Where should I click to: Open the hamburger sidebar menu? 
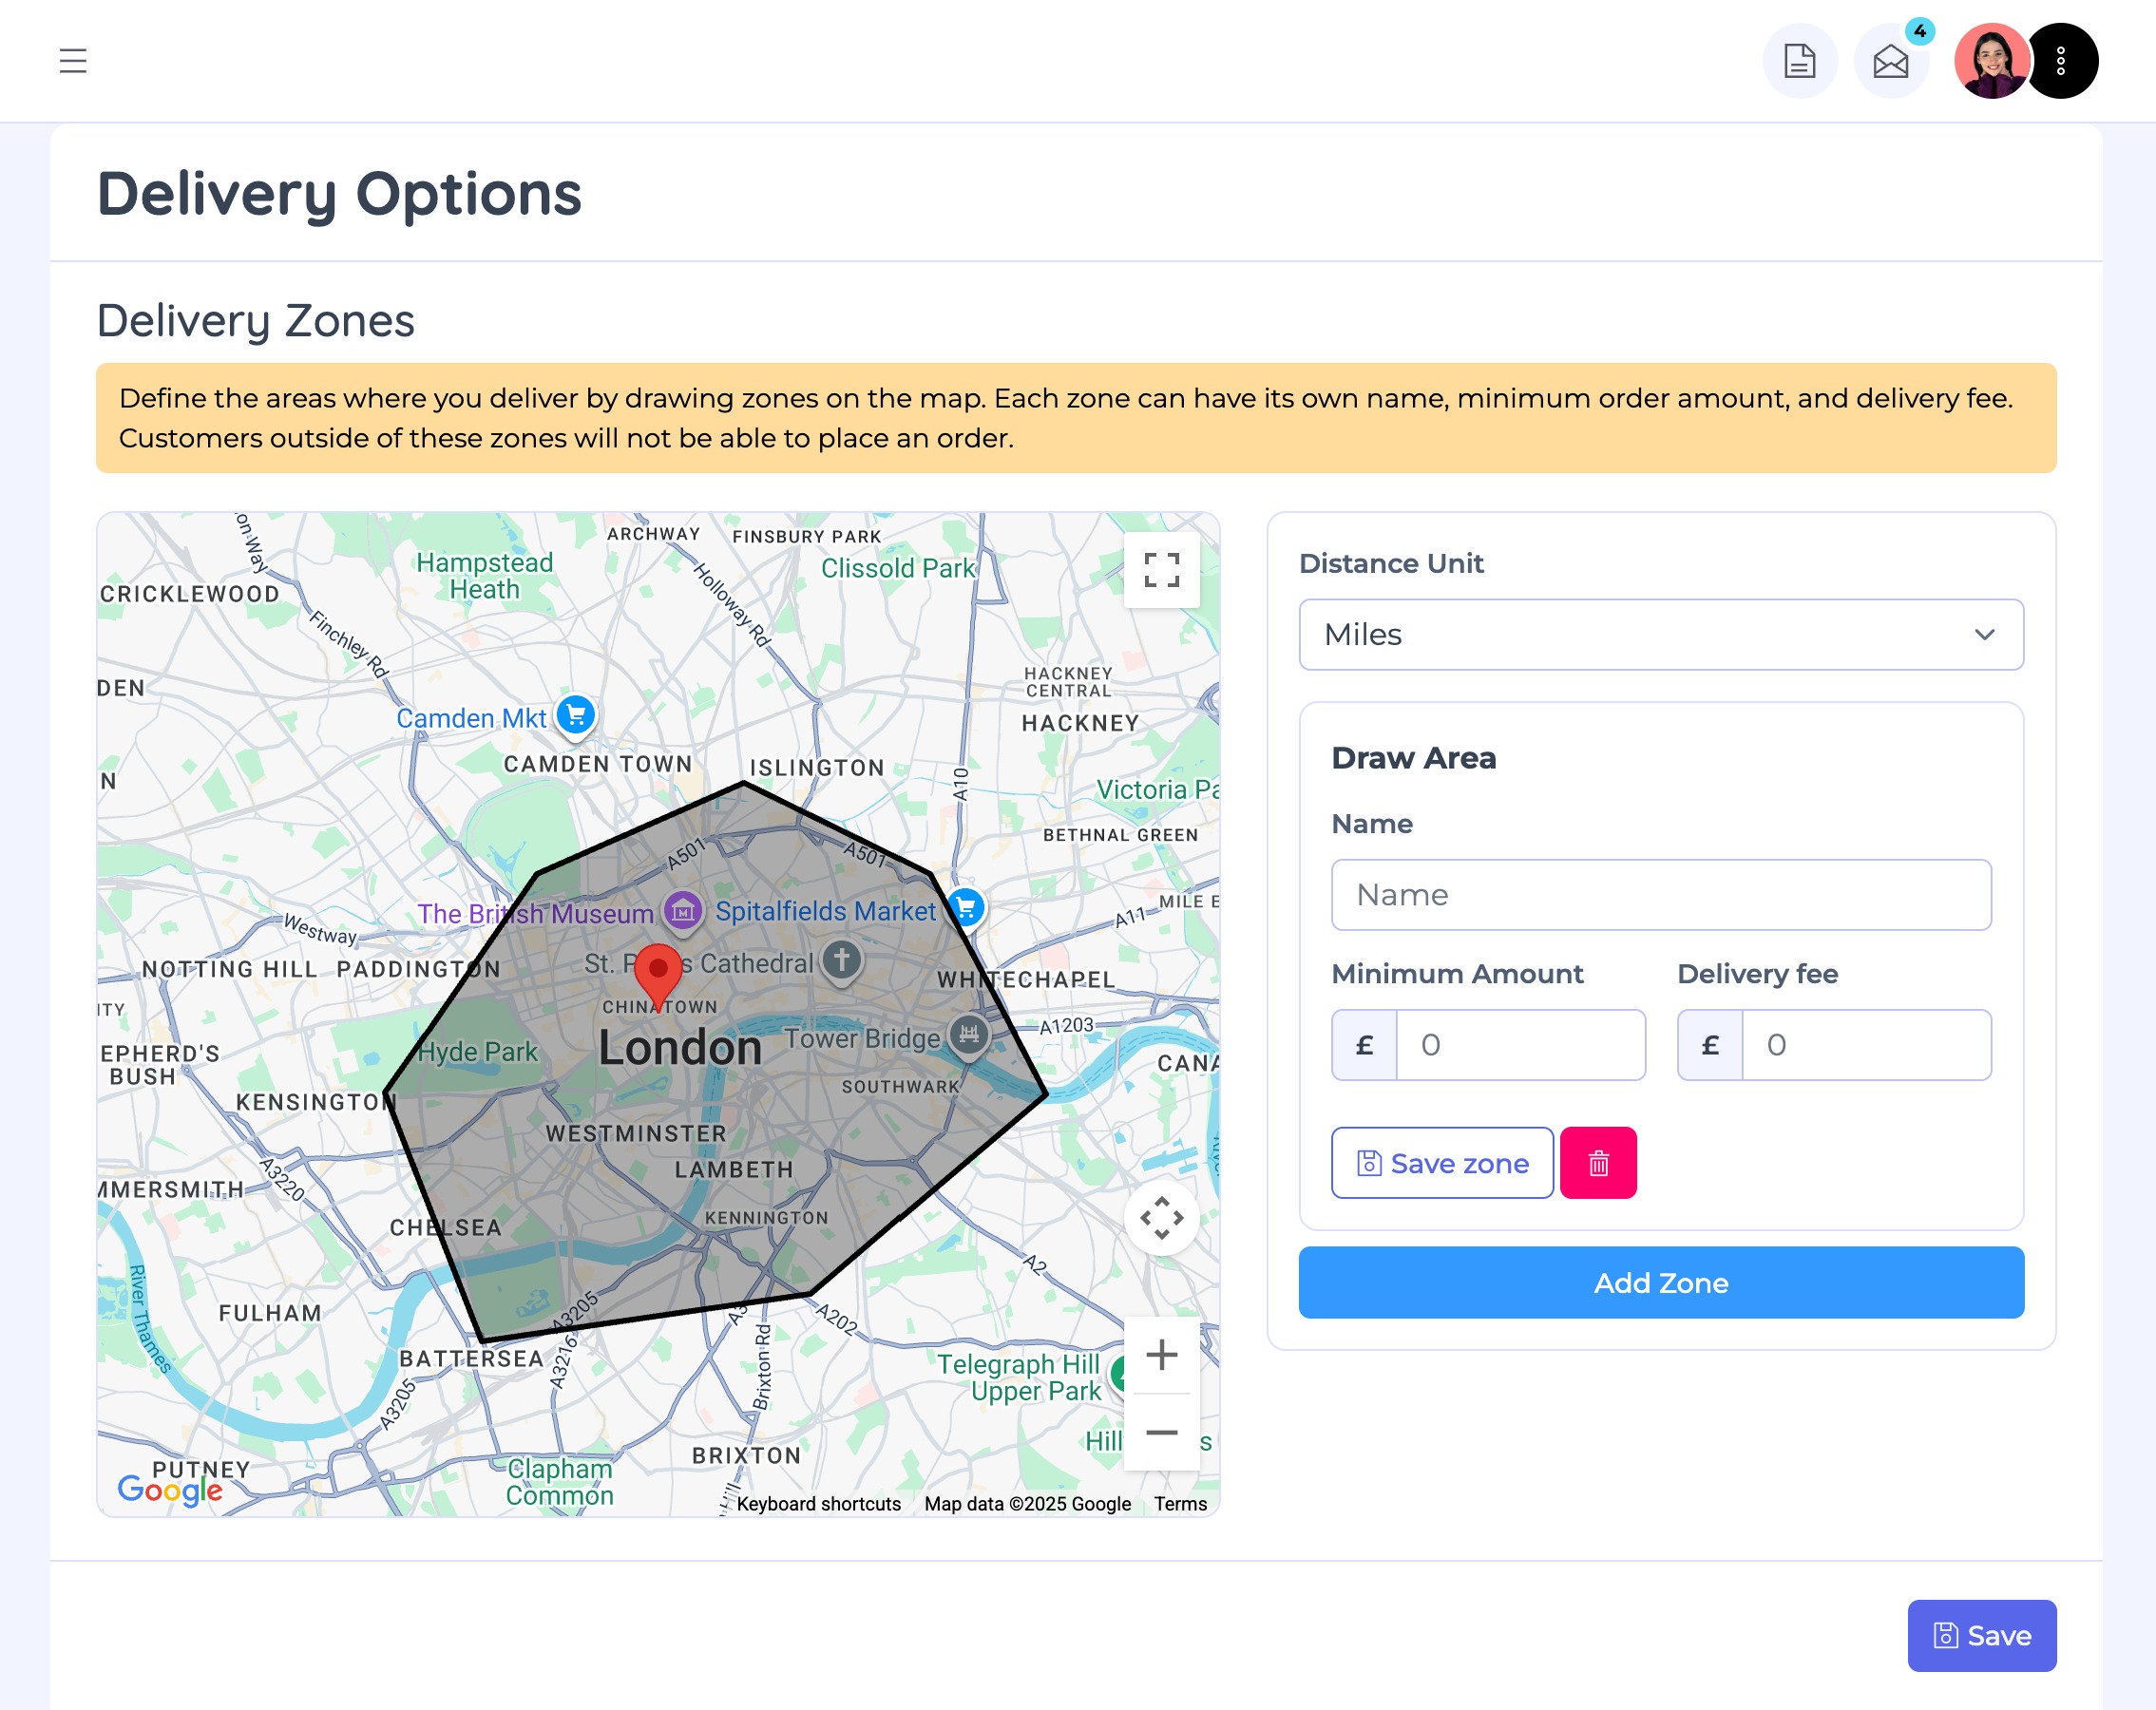[73, 61]
